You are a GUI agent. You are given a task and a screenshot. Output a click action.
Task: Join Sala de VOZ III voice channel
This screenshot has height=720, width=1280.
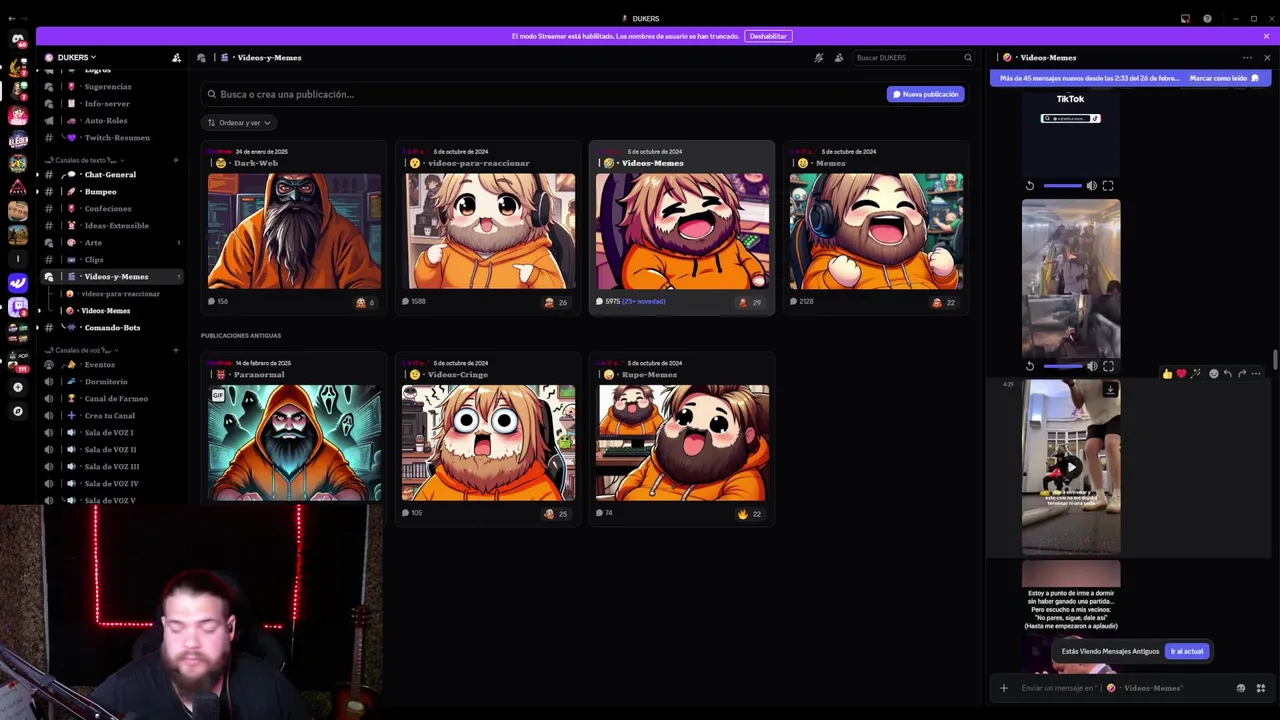(x=112, y=467)
